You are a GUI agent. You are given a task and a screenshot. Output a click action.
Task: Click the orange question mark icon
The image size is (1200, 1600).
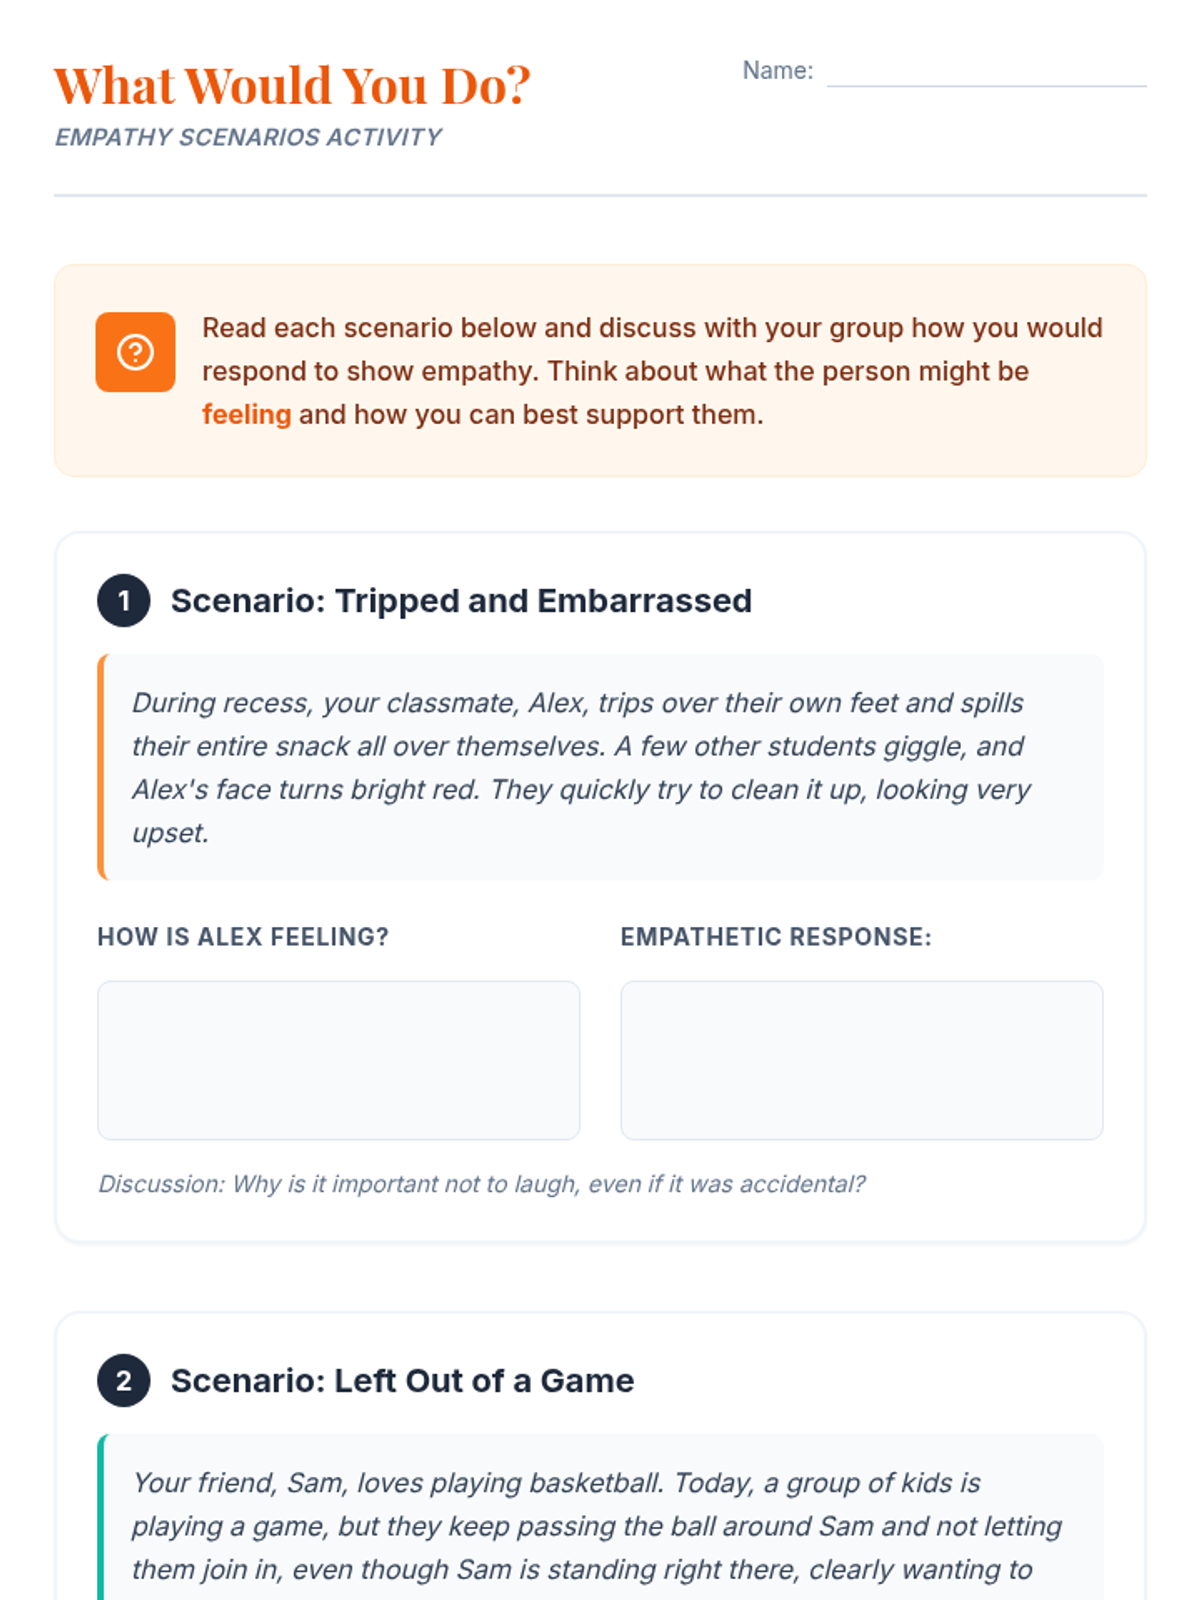coord(135,352)
